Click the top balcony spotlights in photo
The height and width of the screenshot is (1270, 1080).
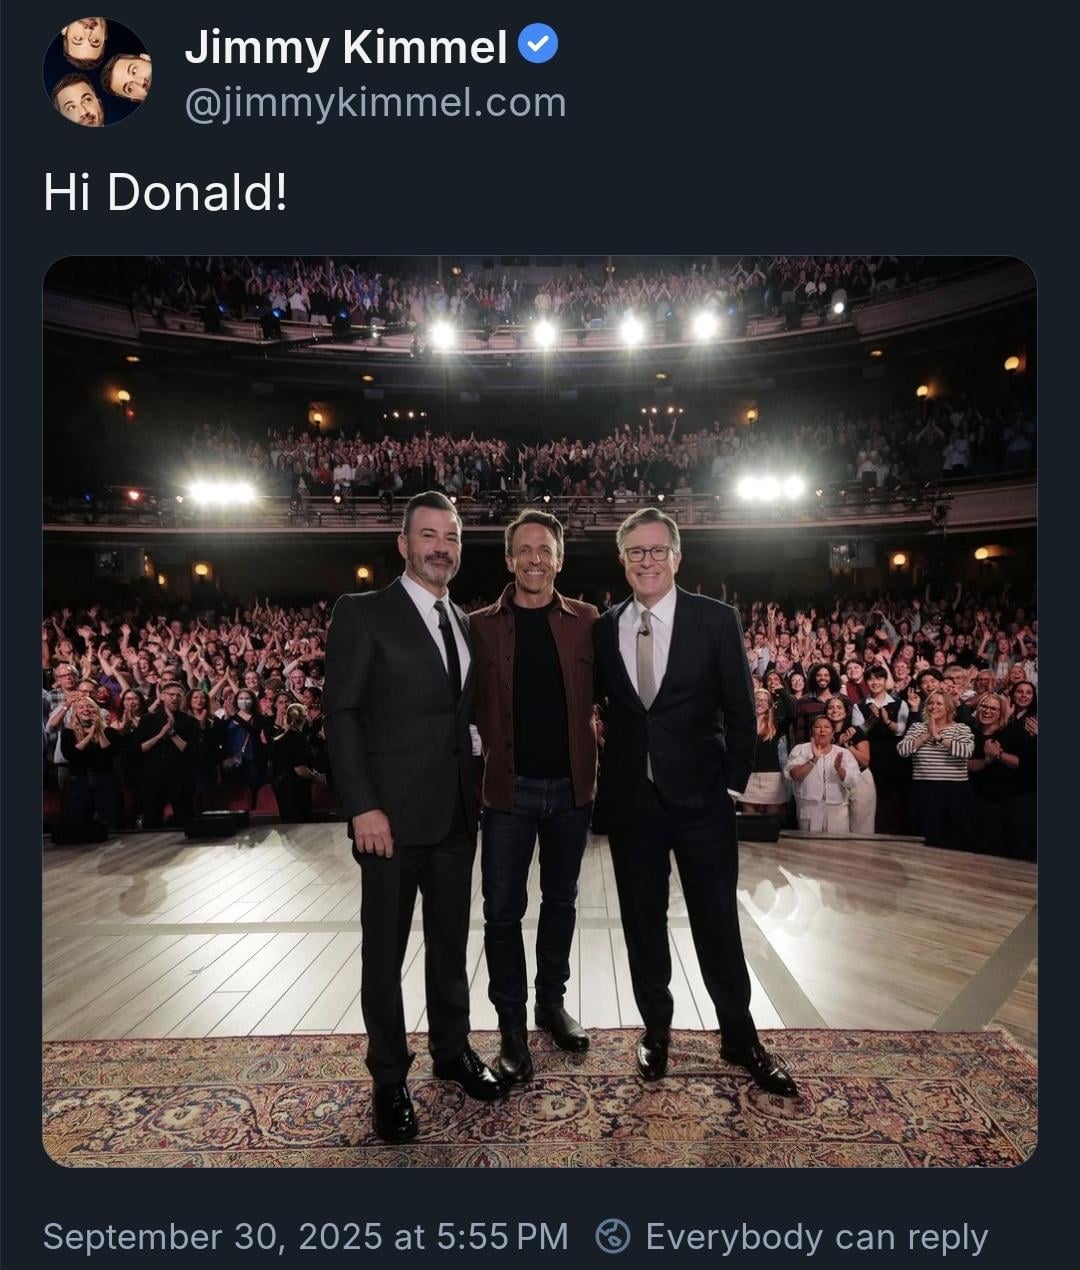pyautogui.click(x=585, y=331)
